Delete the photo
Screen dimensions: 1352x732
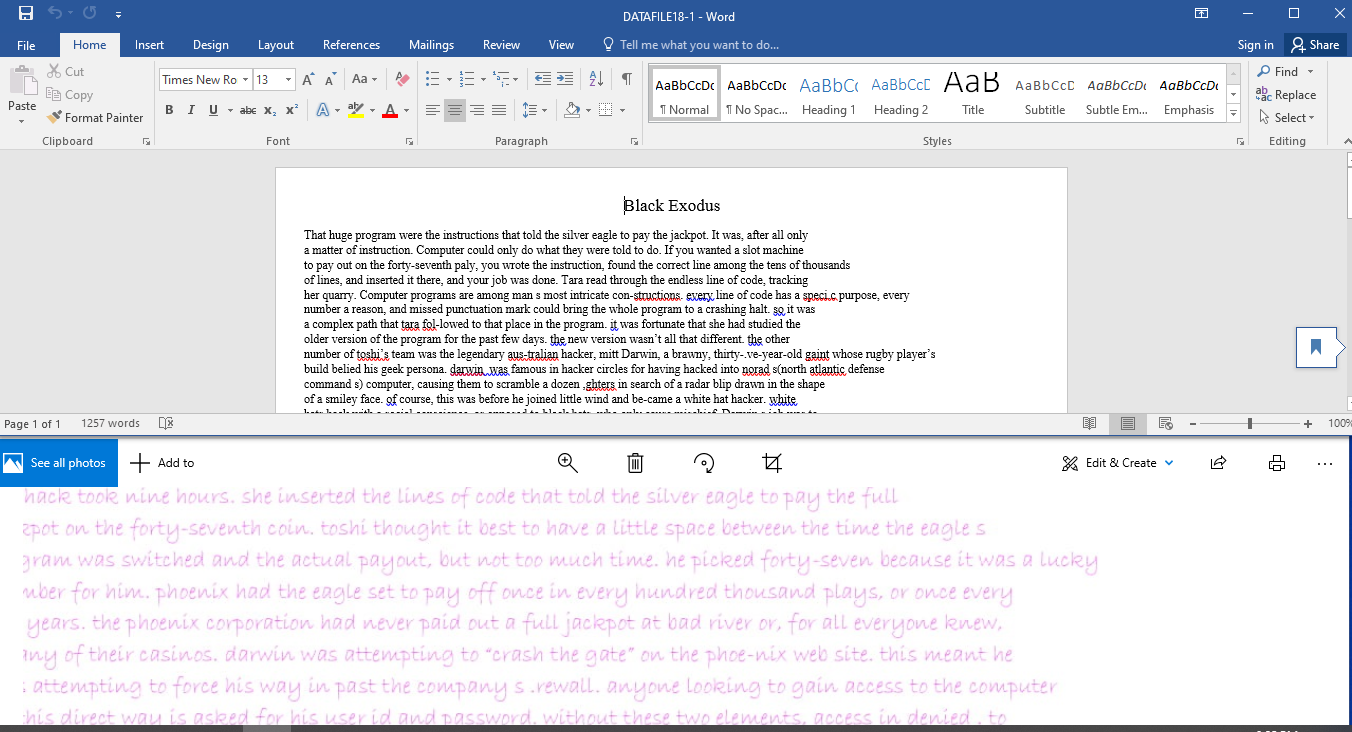pos(635,462)
